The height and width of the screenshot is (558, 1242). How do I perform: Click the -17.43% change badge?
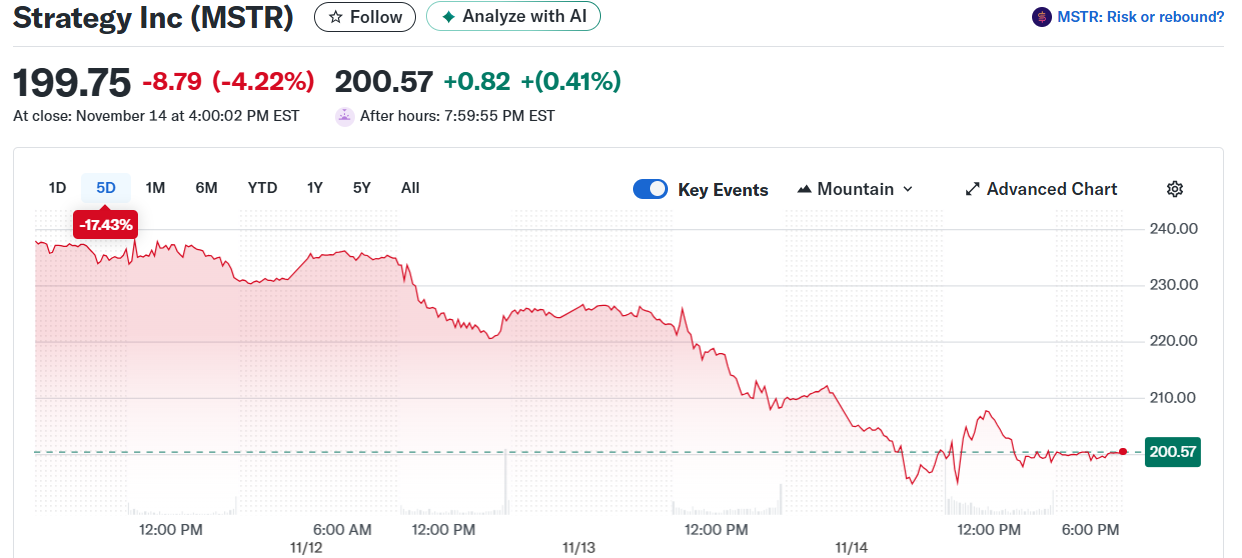(x=105, y=225)
